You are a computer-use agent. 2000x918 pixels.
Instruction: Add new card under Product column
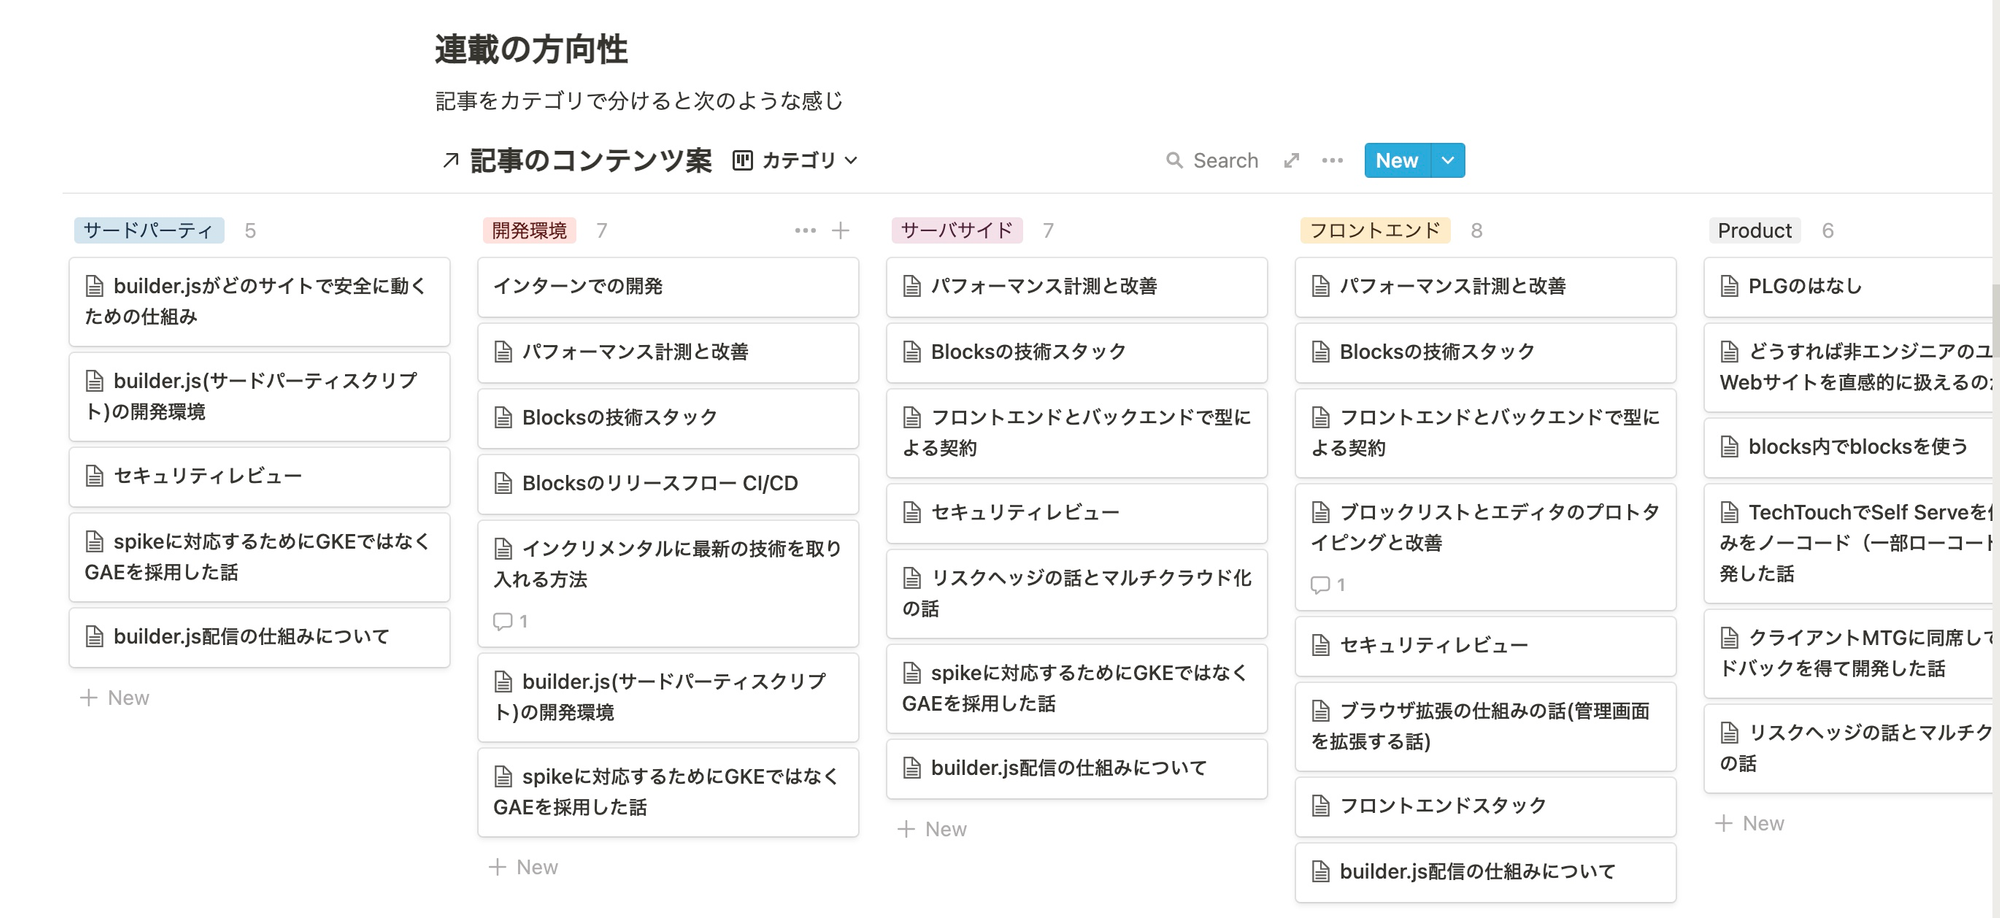[x=1750, y=823]
